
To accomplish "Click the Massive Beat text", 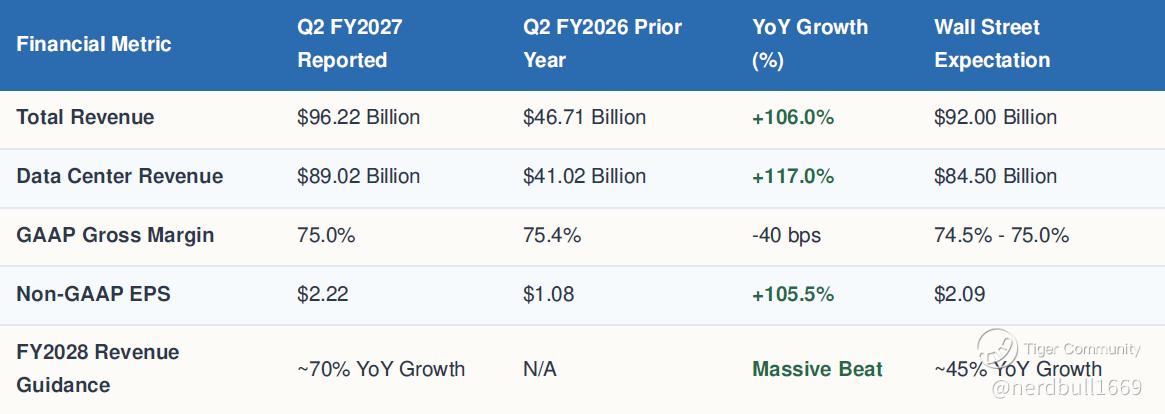I will point(817,369).
